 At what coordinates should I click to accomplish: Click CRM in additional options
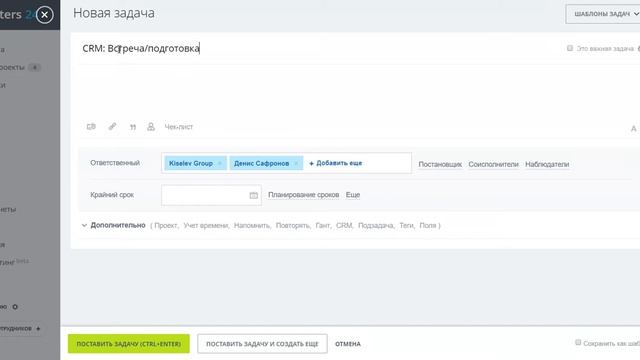coord(344,225)
